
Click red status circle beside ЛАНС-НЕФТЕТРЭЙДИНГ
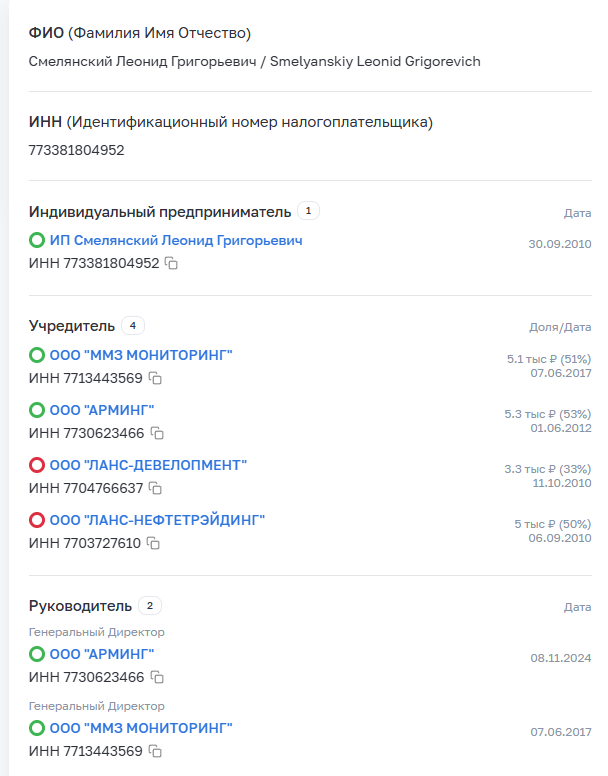[x=37, y=520]
